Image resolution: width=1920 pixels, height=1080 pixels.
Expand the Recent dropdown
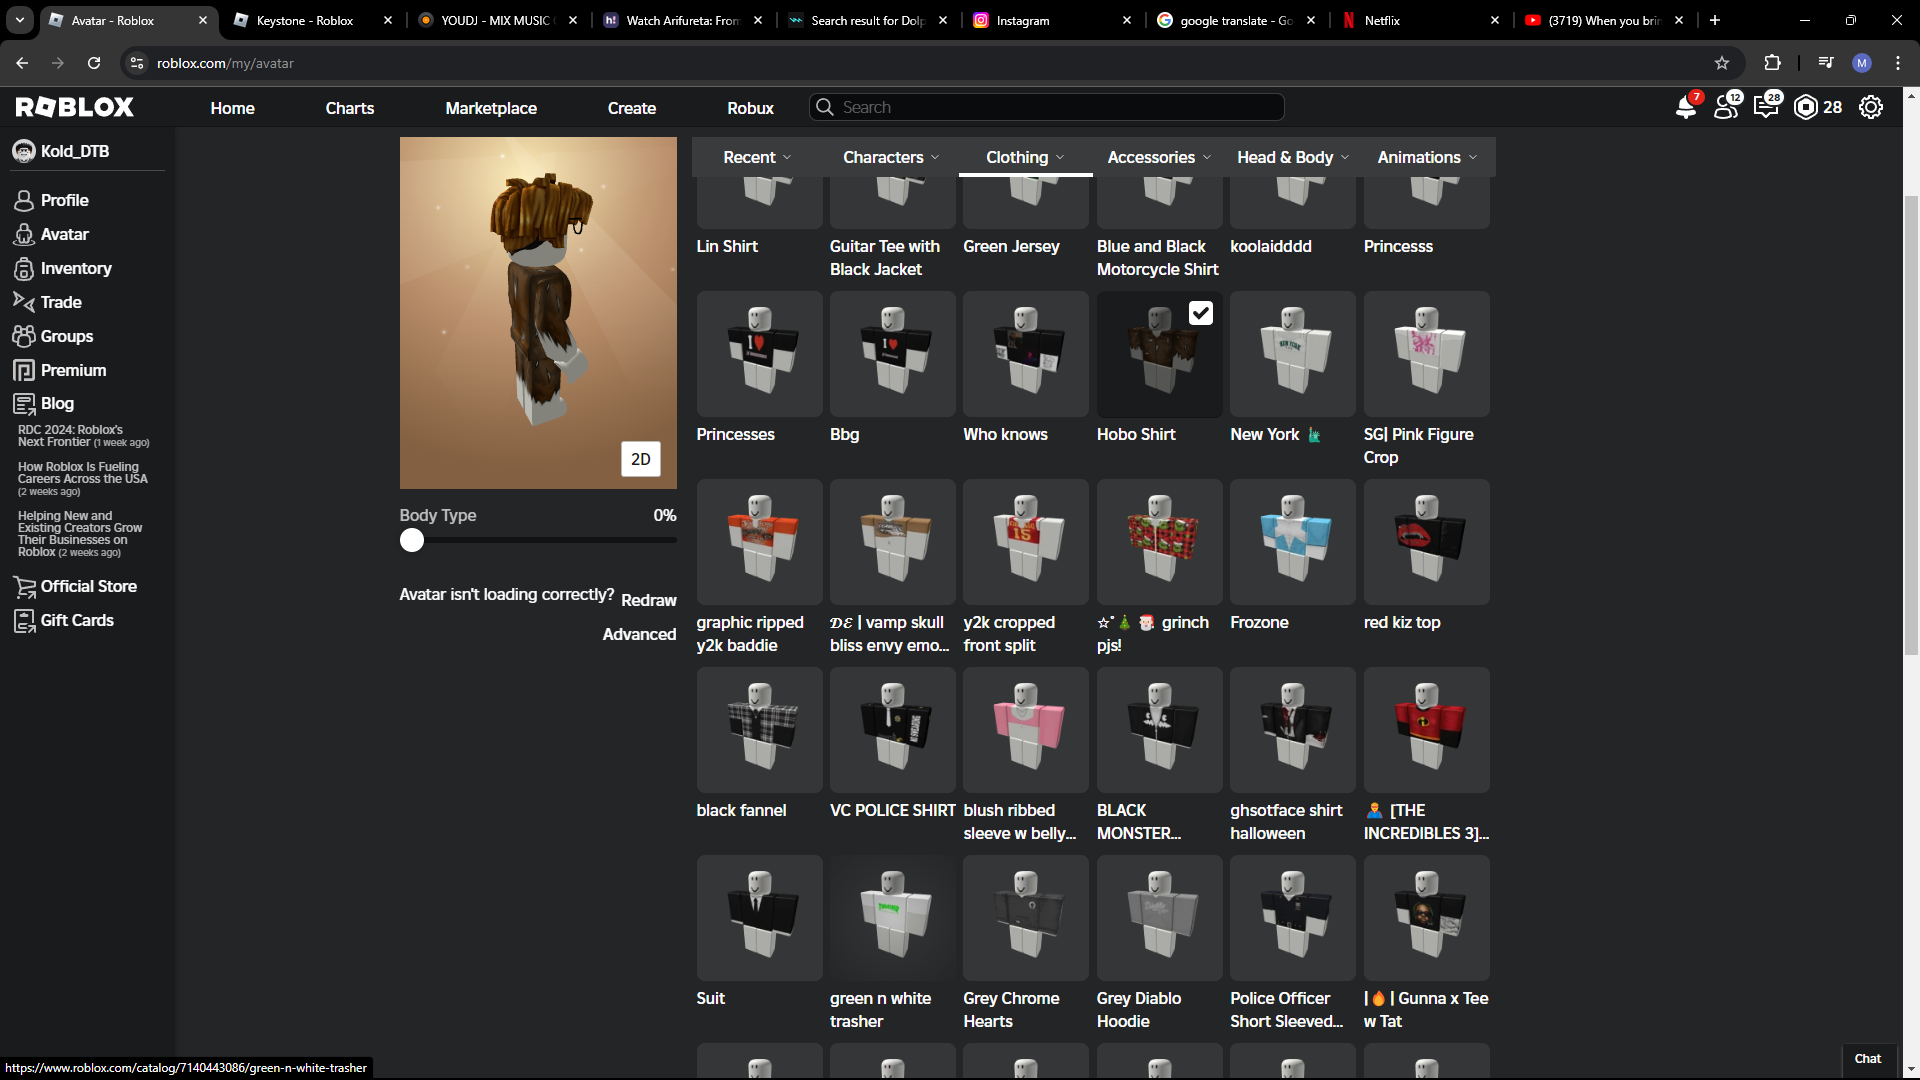pos(757,157)
